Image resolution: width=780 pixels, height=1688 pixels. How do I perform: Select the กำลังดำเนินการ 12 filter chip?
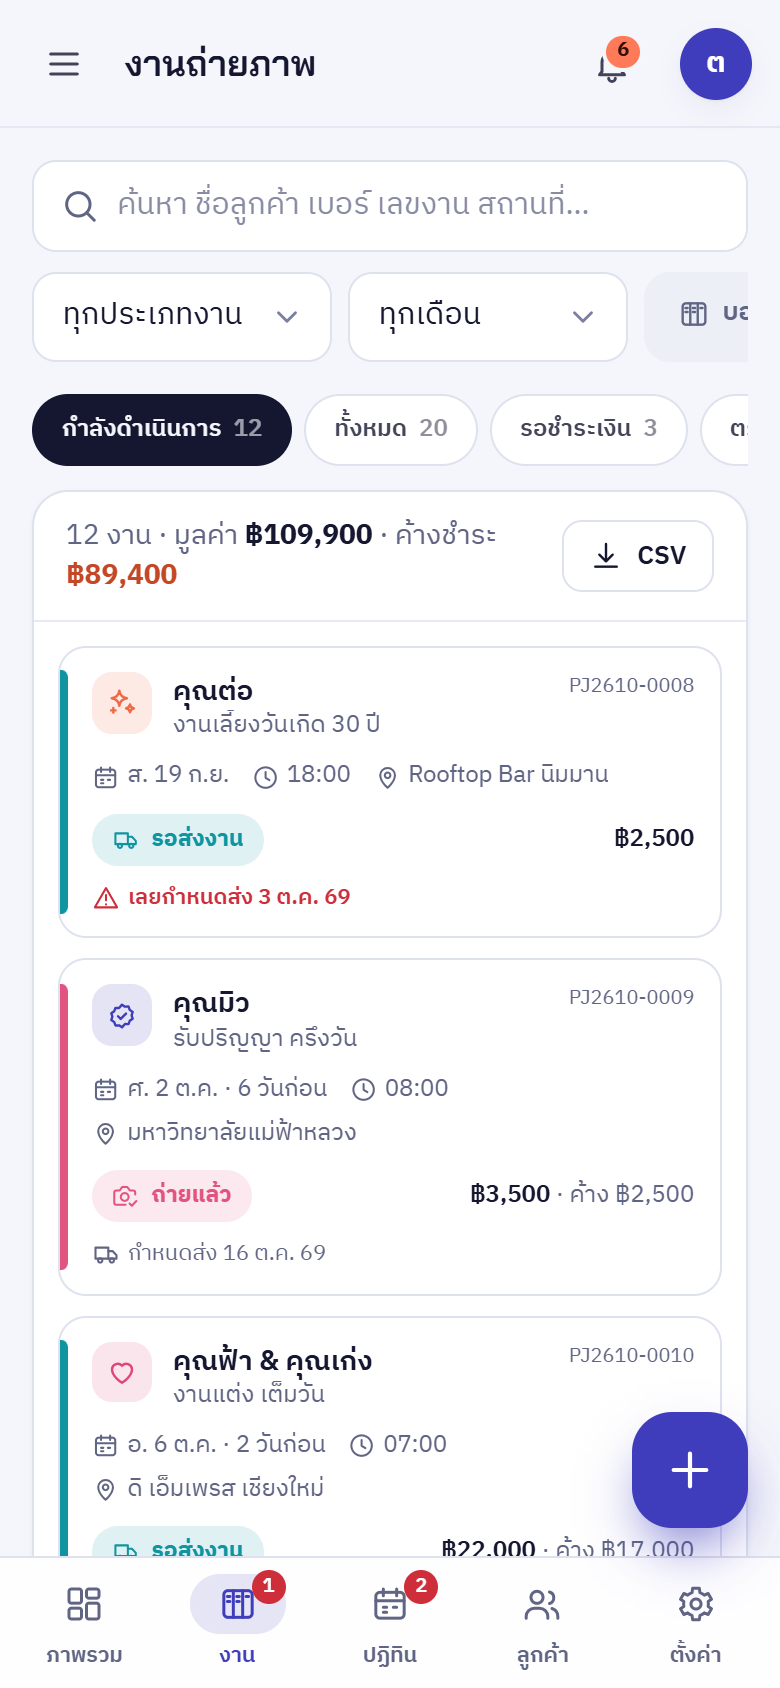coord(162,430)
